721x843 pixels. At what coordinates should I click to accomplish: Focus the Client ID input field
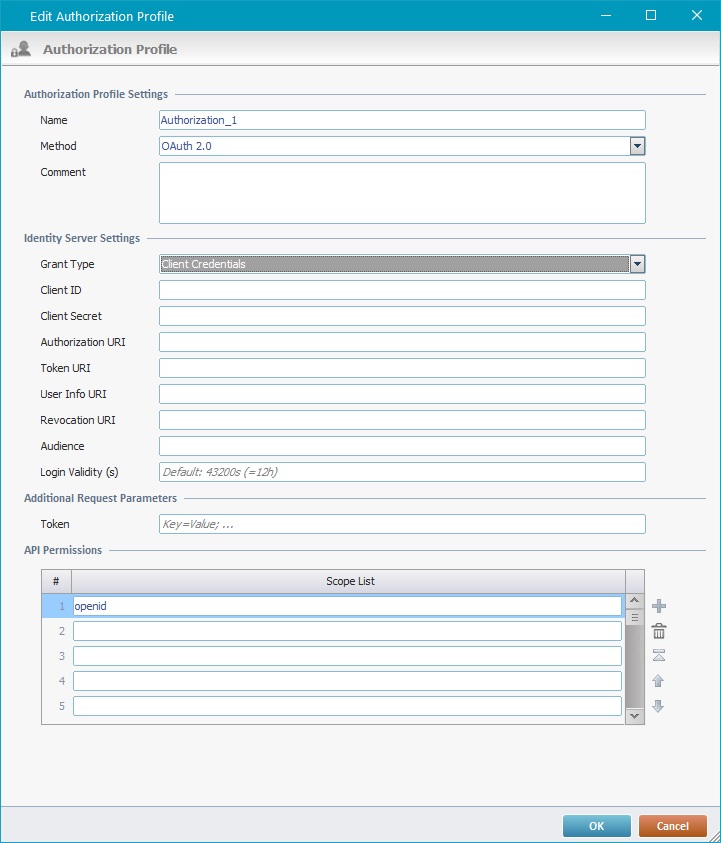pyautogui.click(x=402, y=290)
